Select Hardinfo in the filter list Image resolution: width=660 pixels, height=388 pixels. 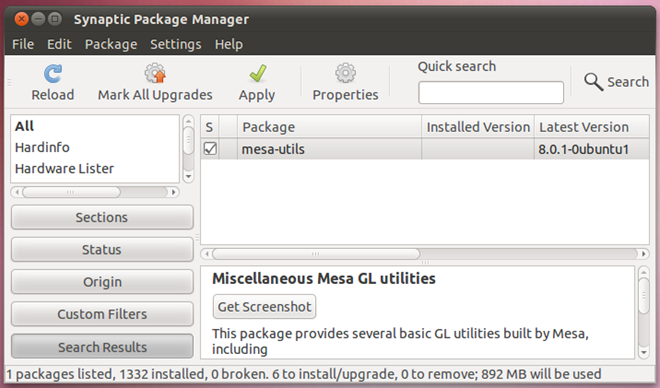click(42, 147)
